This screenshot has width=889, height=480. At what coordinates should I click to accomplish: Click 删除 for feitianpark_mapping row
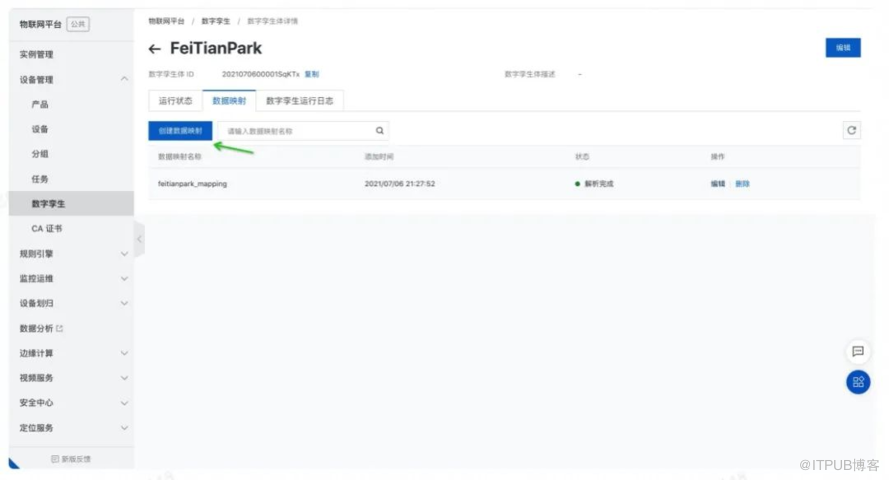742,184
